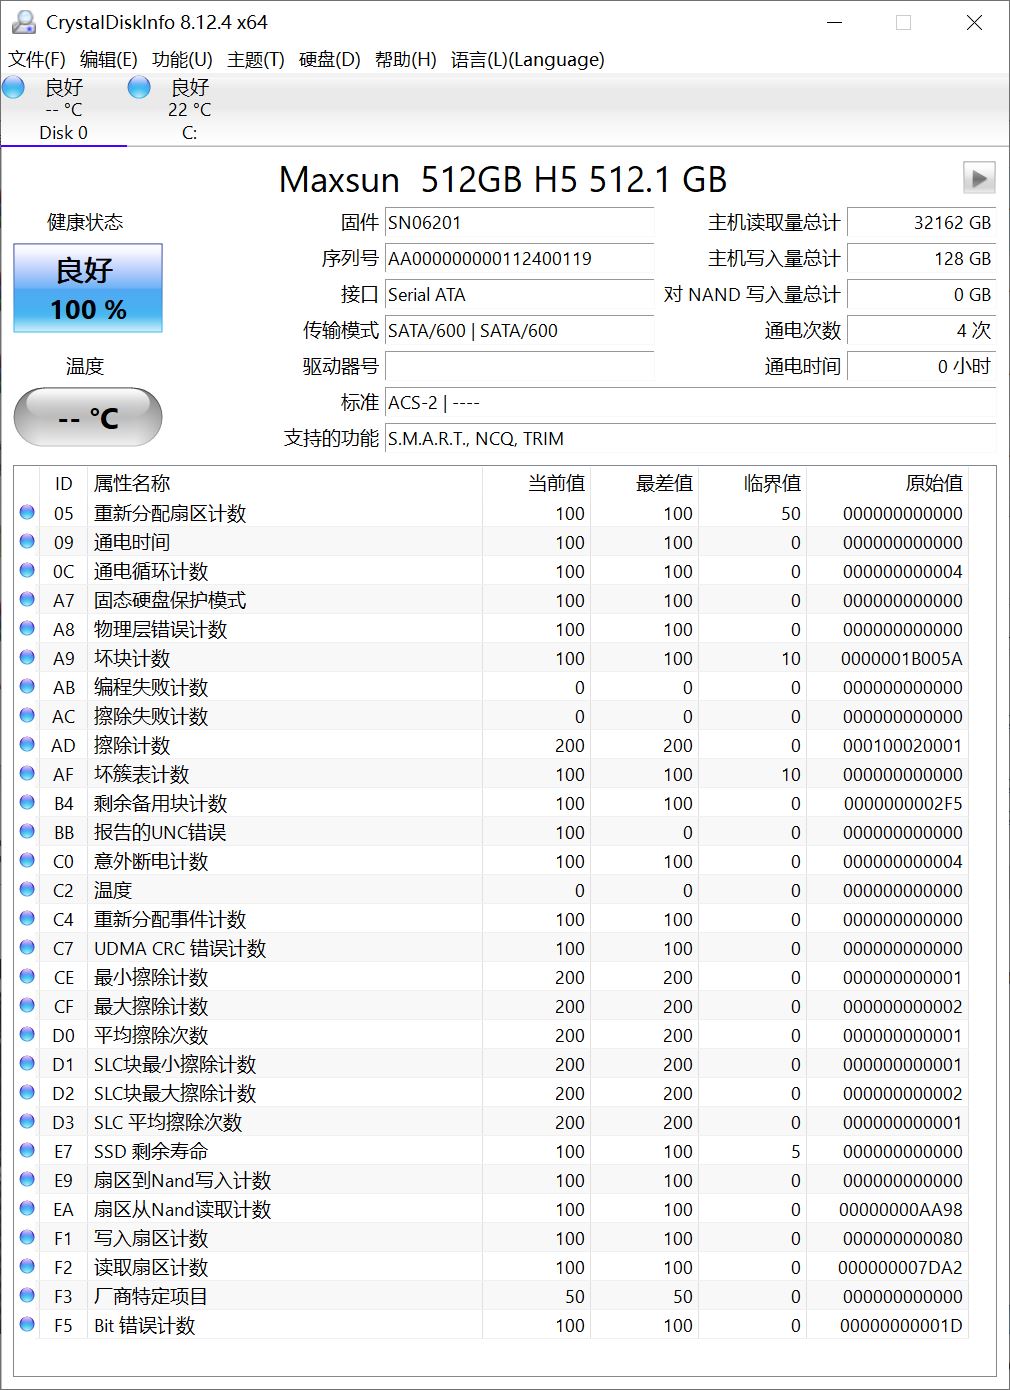The height and width of the screenshot is (1390, 1010).
Task: Click the blue indicator beside E7 SSD剩余寿命
Action: click(28, 1151)
